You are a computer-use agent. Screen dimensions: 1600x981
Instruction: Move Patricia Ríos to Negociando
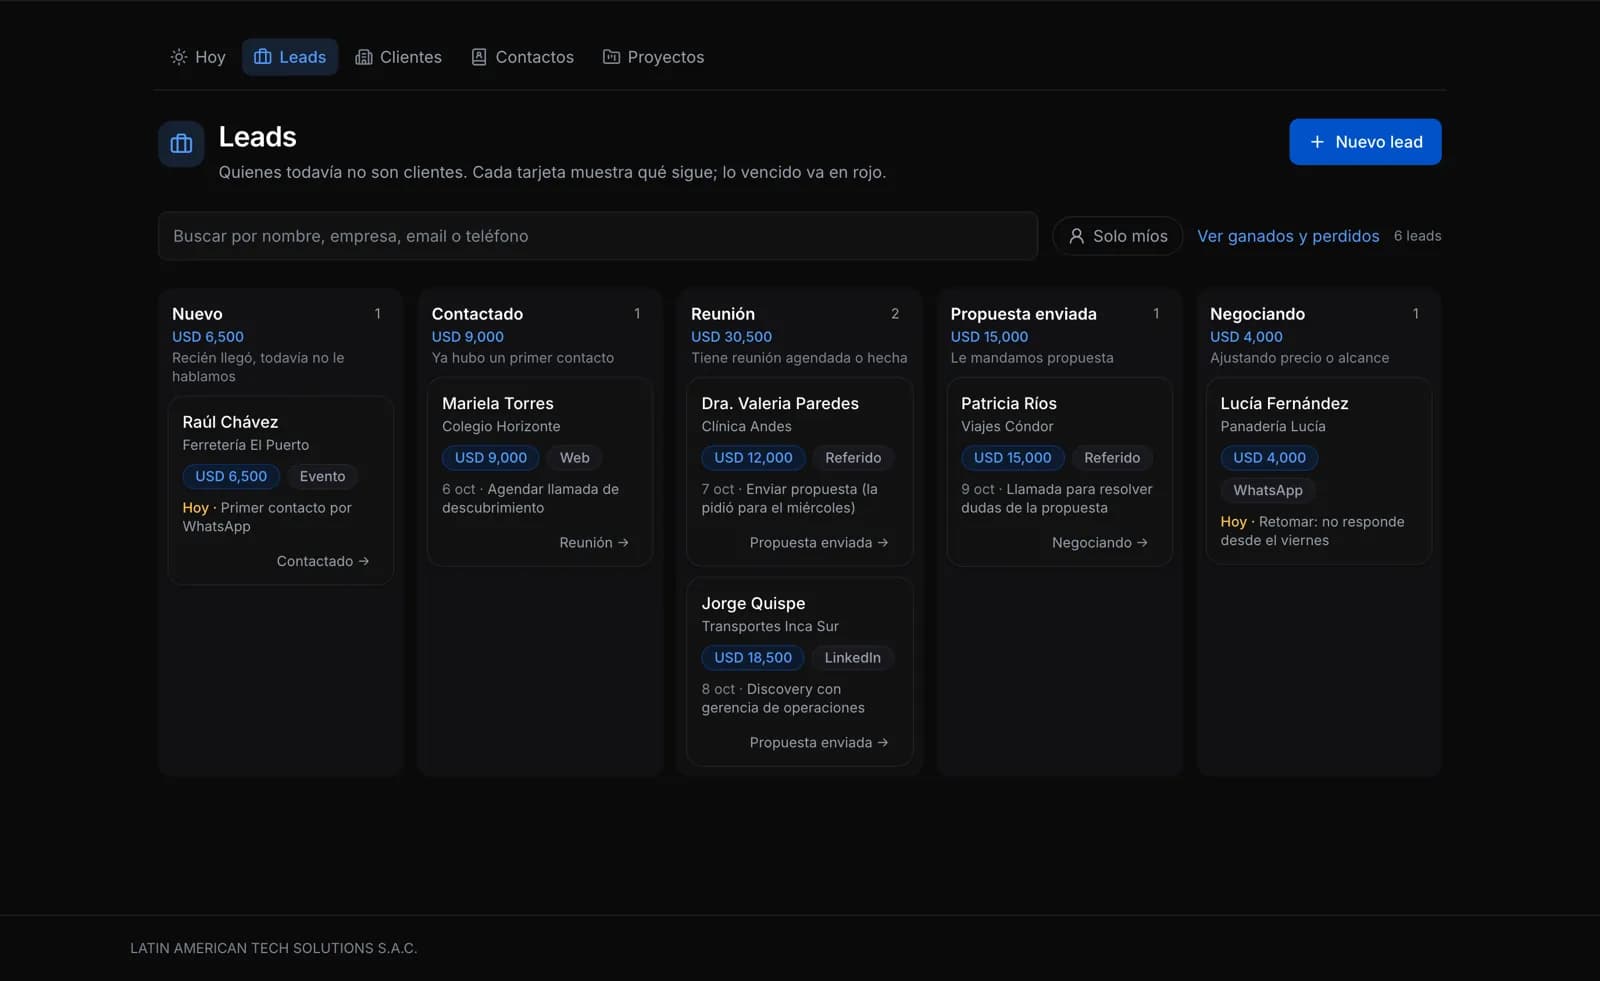coord(1099,542)
